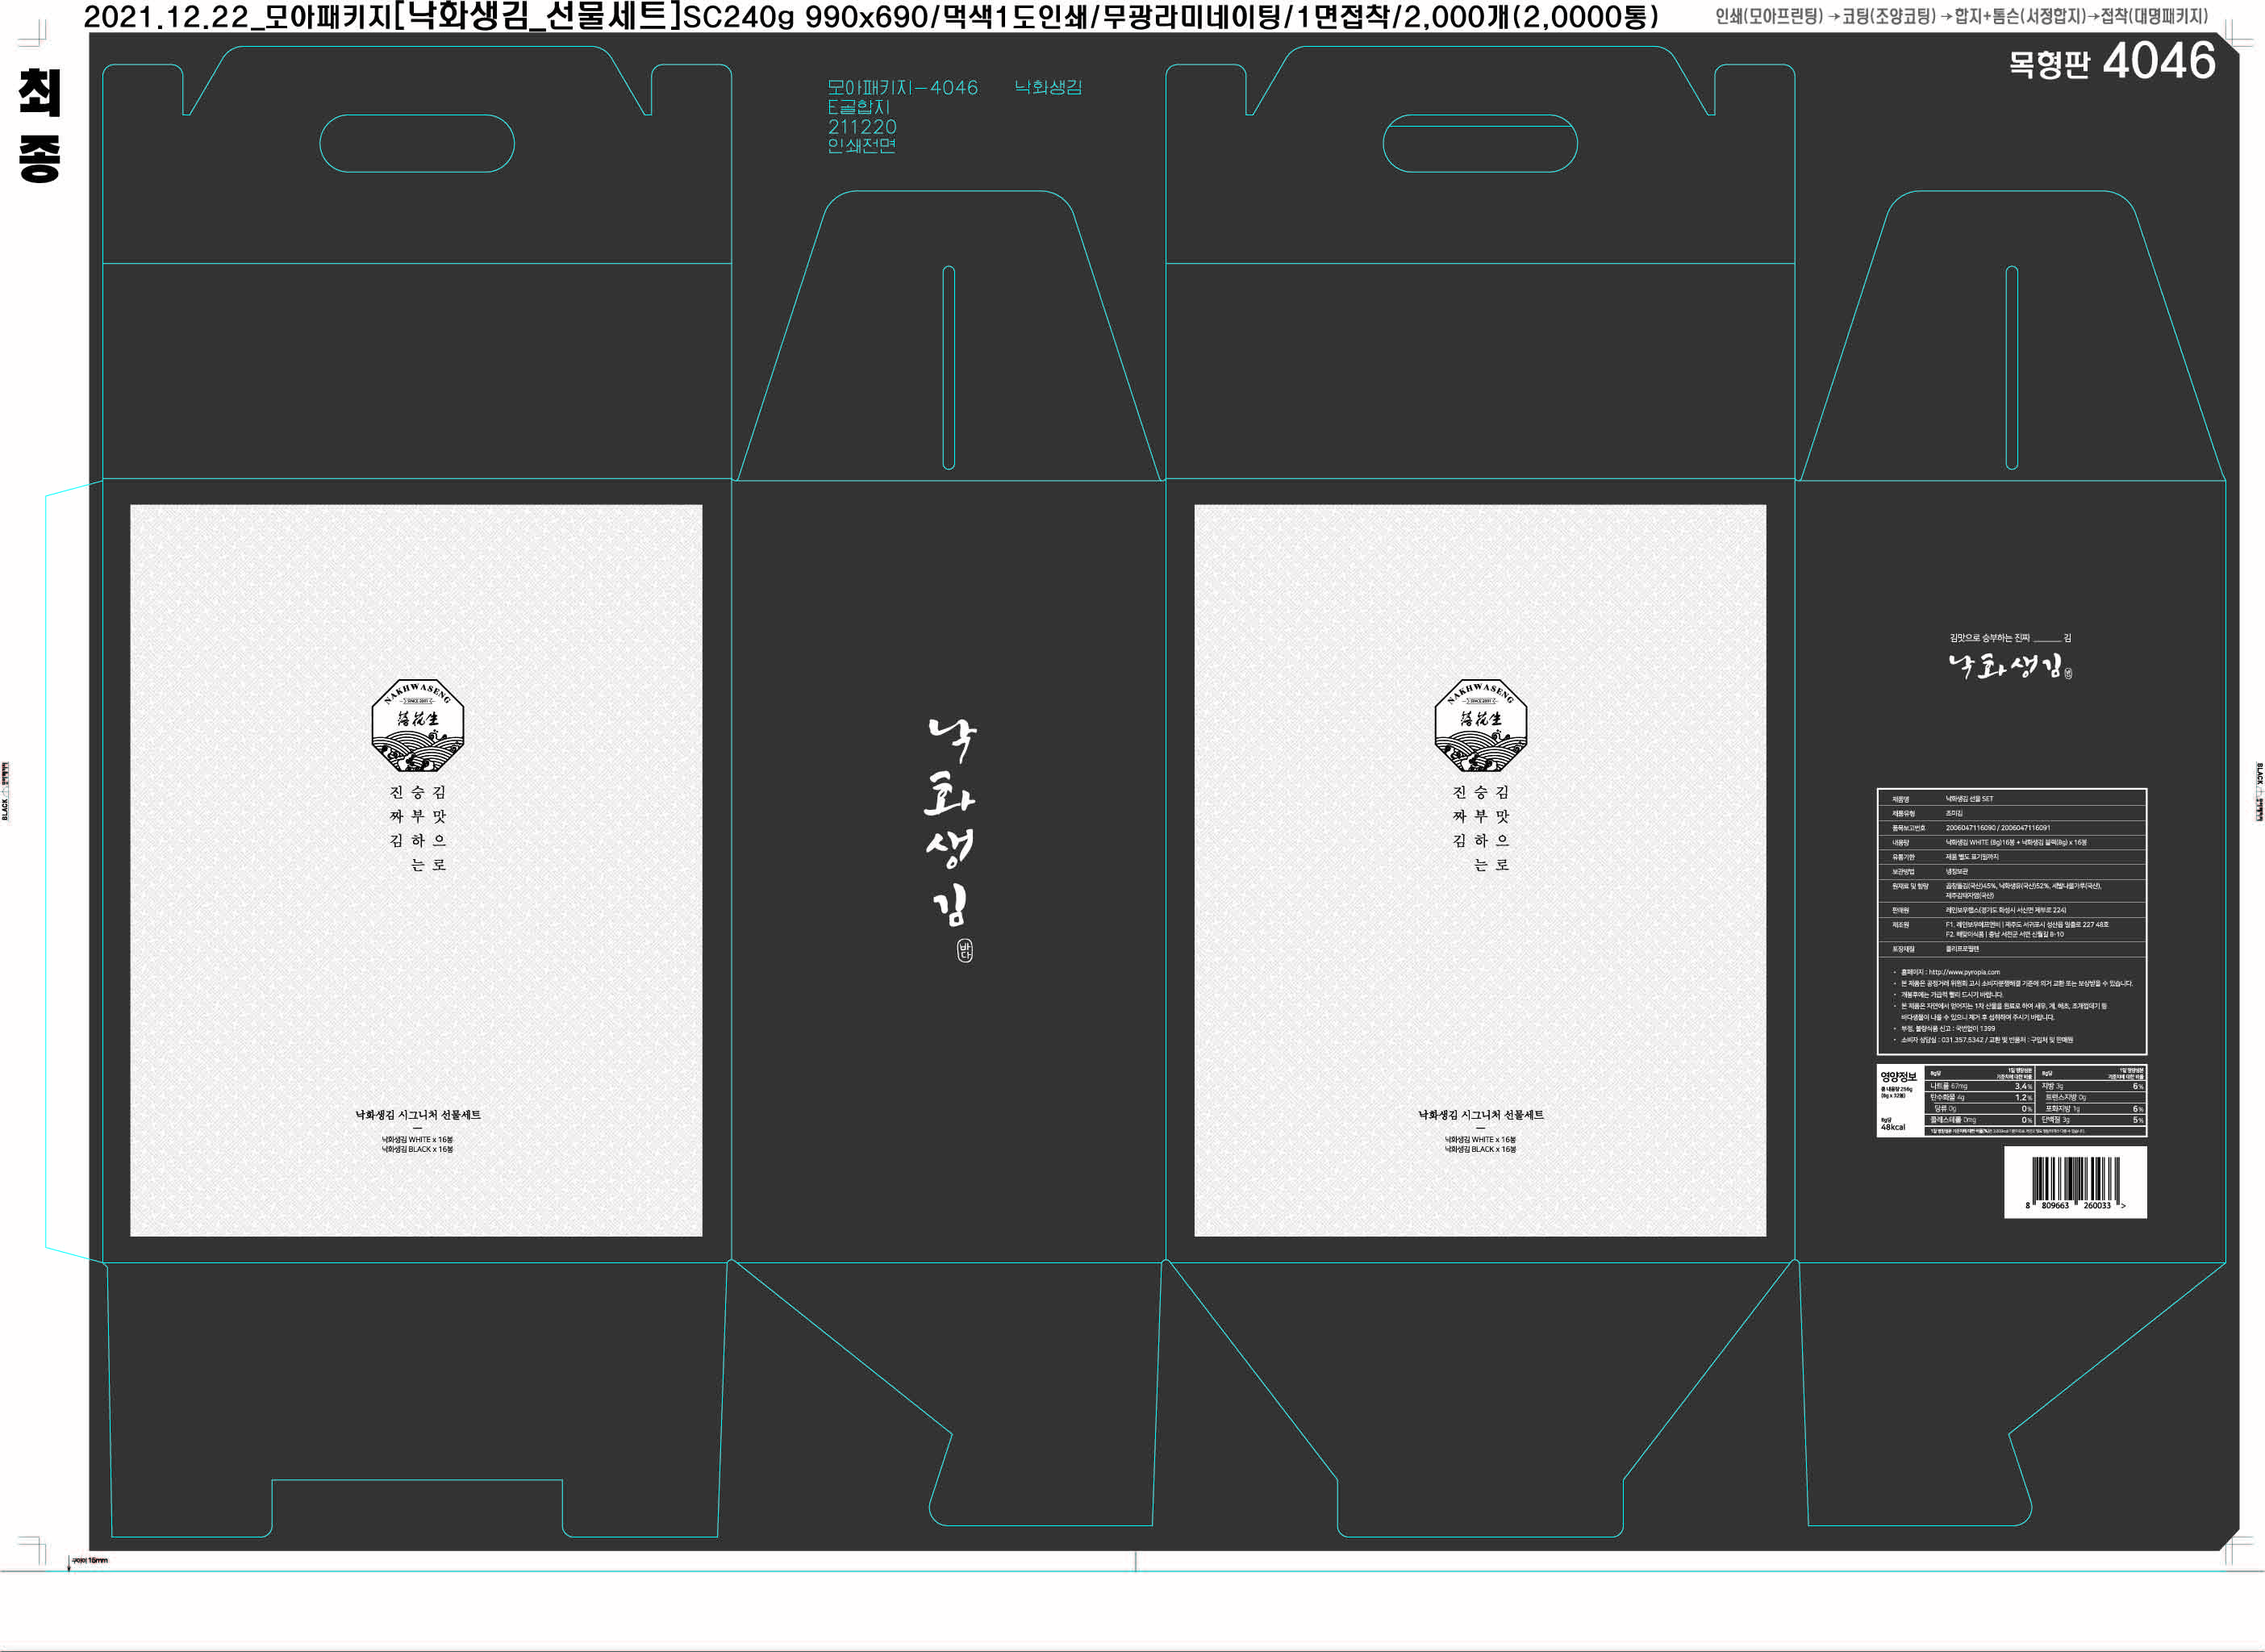The width and height of the screenshot is (2265, 1652).
Task: Click 낙화생김 시그니처 선물세트 text on right panel
Action: (1480, 1115)
